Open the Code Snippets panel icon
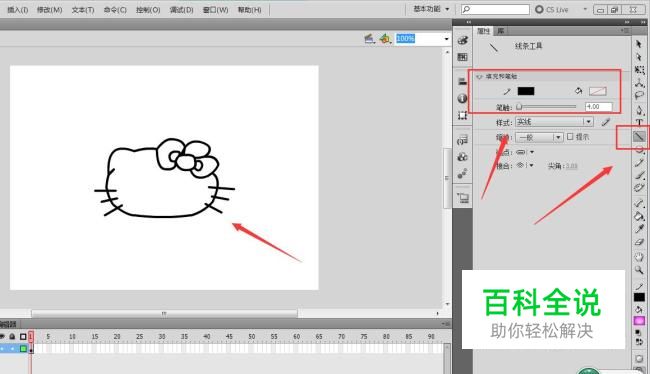The width and height of the screenshot is (650, 374). click(x=463, y=140)
